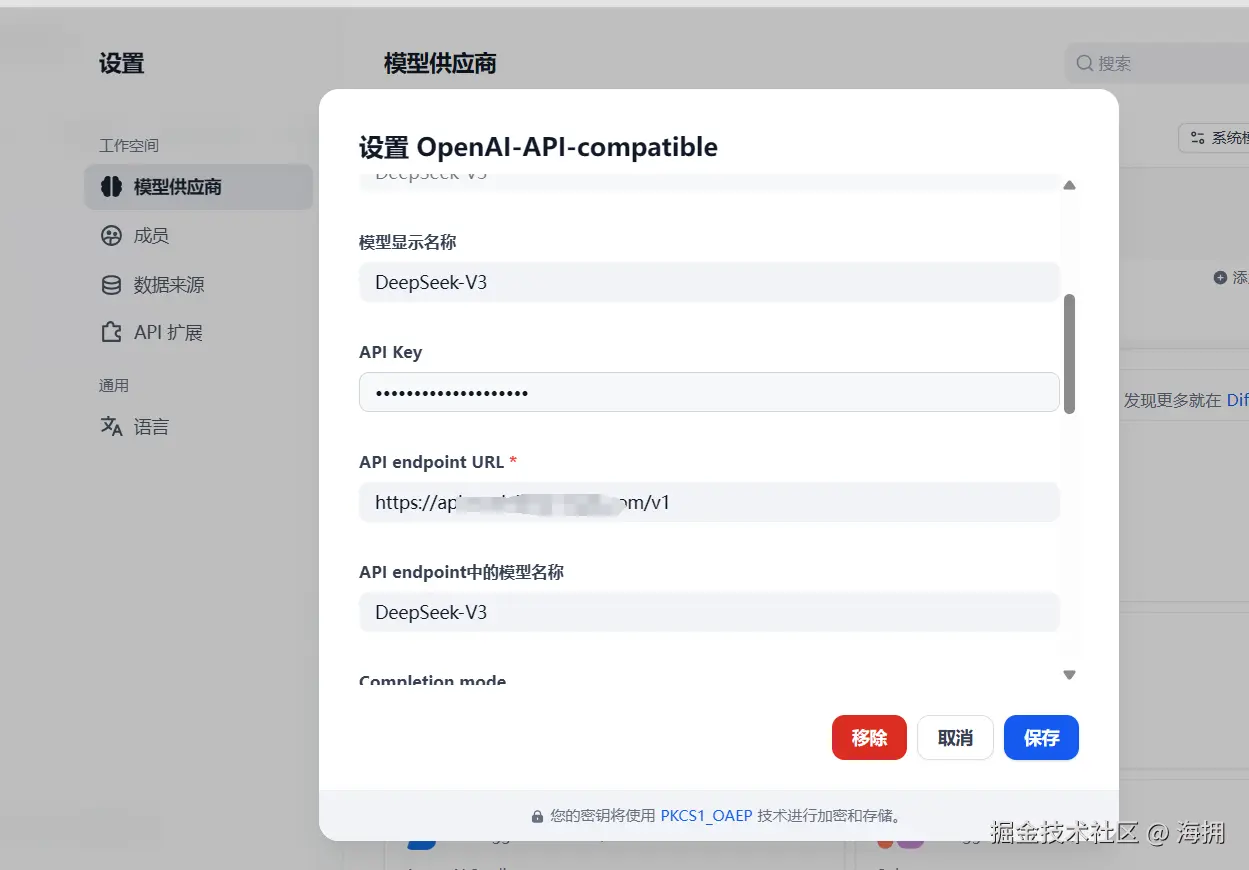1249x870 pixels.
Task: Click the API 扩展 puzzle-piece icon
Action: click(x=110, y=332)
